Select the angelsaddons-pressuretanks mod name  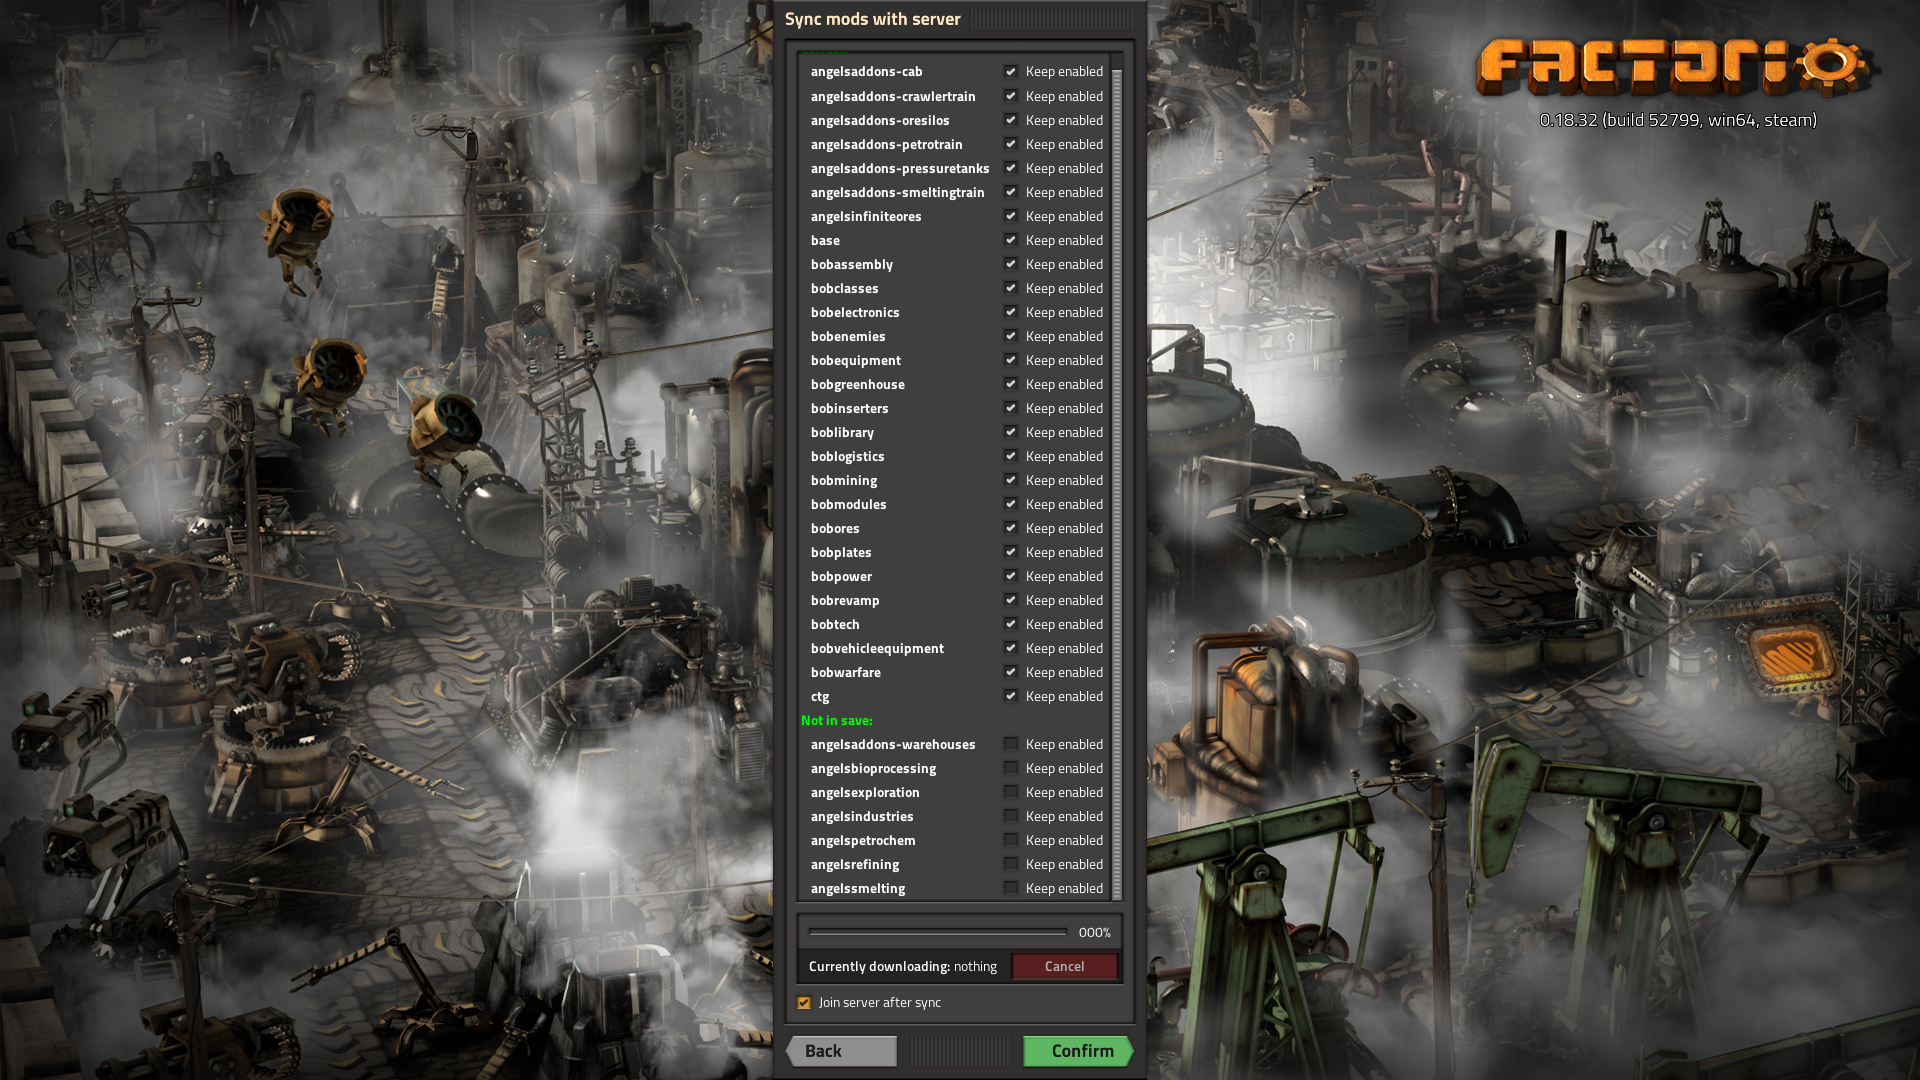(x=900, y=169)
